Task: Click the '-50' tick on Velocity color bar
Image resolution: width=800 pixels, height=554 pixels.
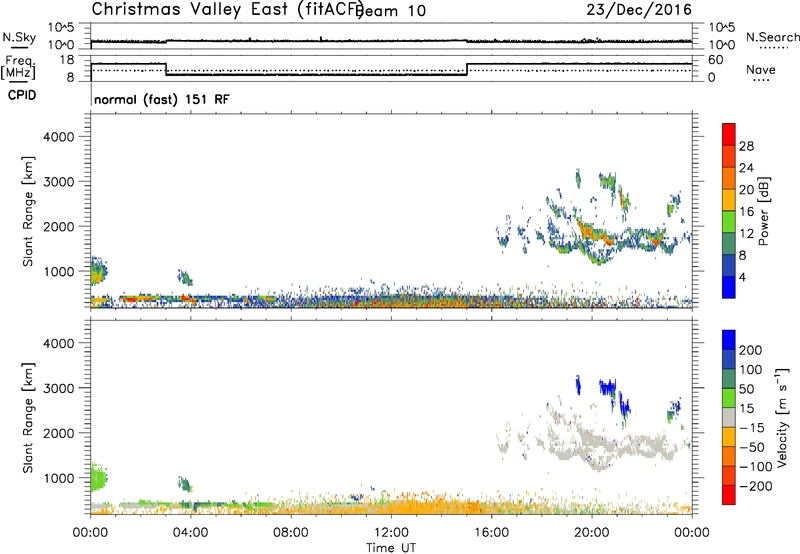Action: coord(752,448)
